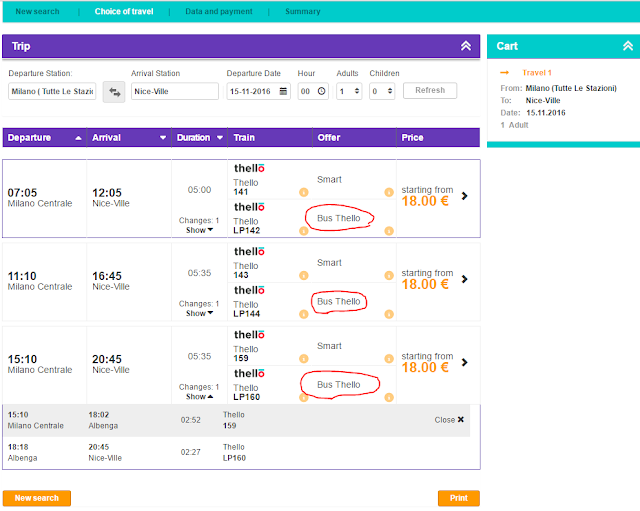Open Bus Thello offer info for LP144
Screen dimensions: 640x511
[389, 314]
